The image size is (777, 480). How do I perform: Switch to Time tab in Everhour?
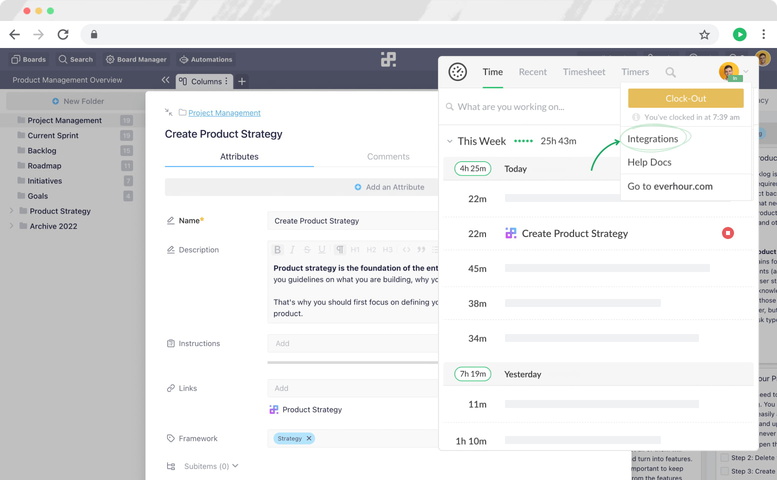493,72
